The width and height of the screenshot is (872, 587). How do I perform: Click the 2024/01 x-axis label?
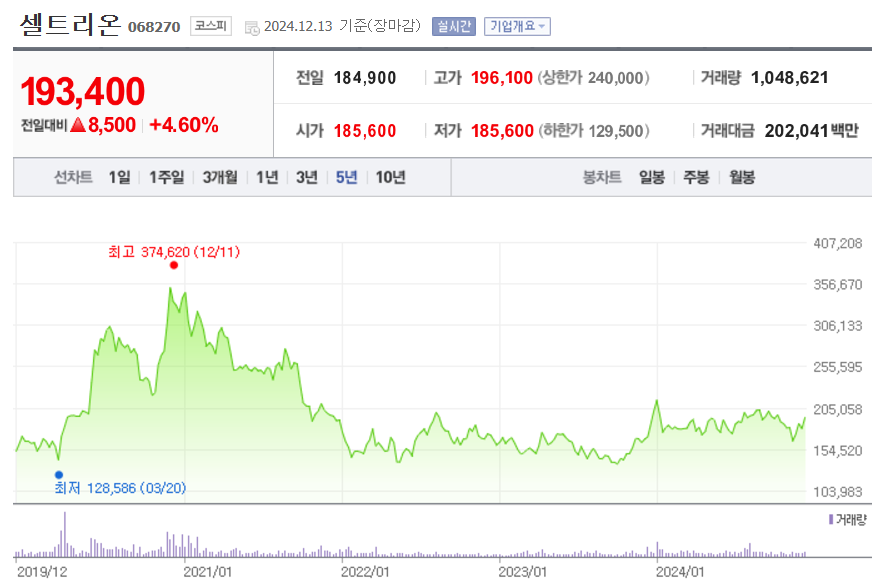pyautogui.click(x=680, y=572)
